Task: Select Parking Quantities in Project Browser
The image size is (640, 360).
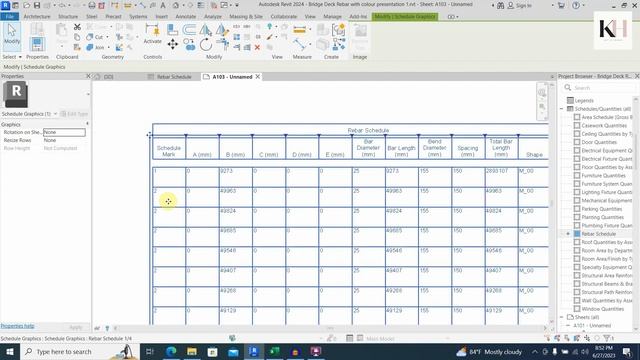Action: pos(602,209)
